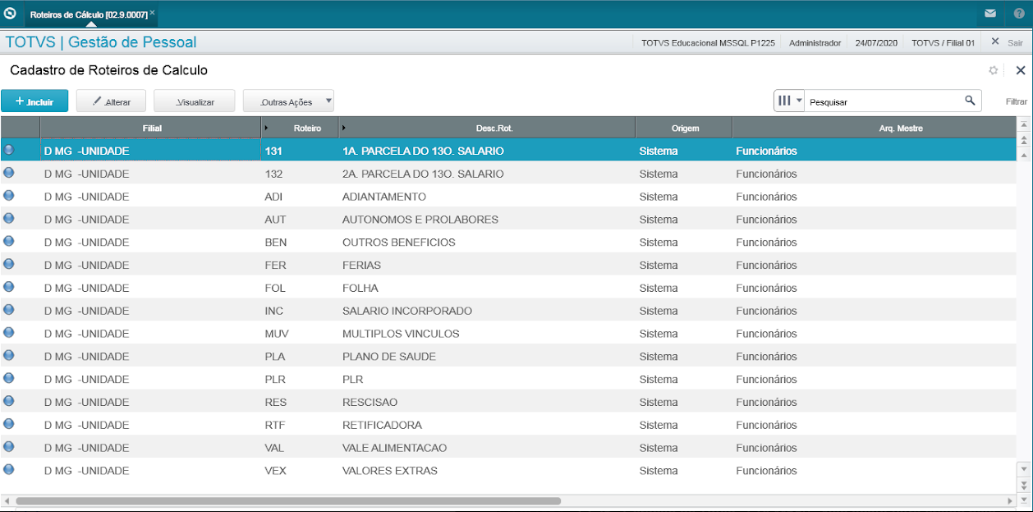Click the status circle in the VALORES EXTRAS row
Screen dimensions: 1033x512
pyautogui.click(x=9, y=470)
